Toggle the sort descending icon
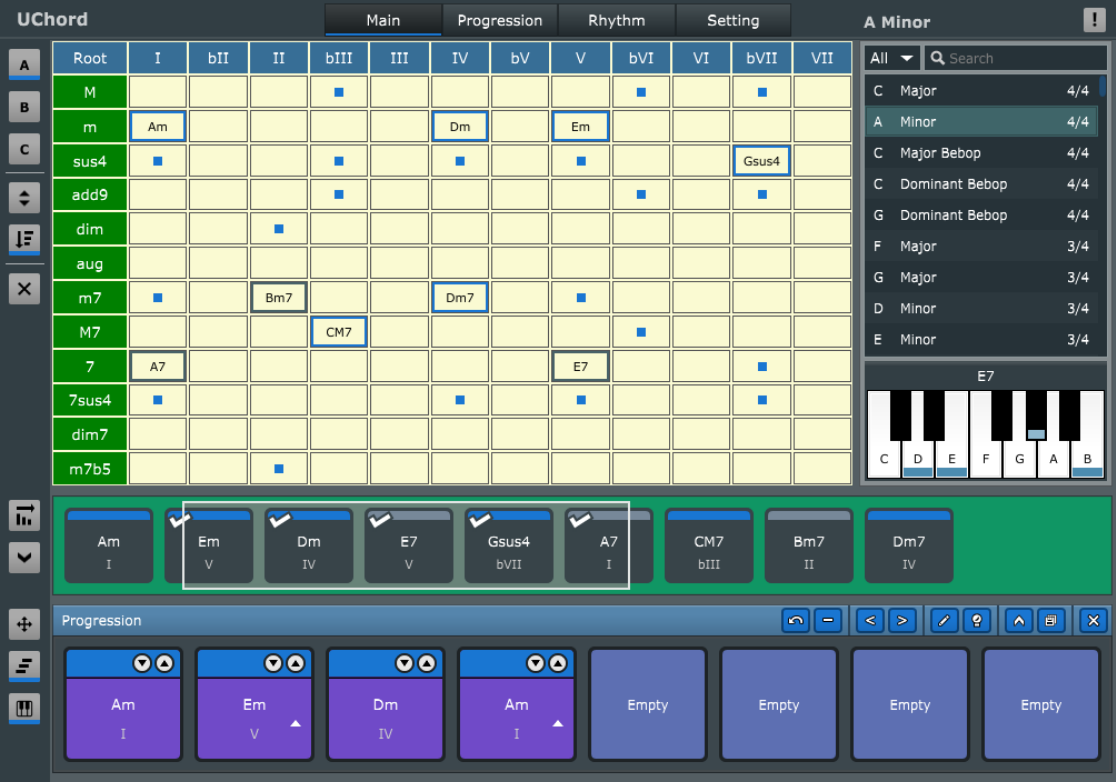This screenshot has width=1116, height=782. click(x=24, y=239)
